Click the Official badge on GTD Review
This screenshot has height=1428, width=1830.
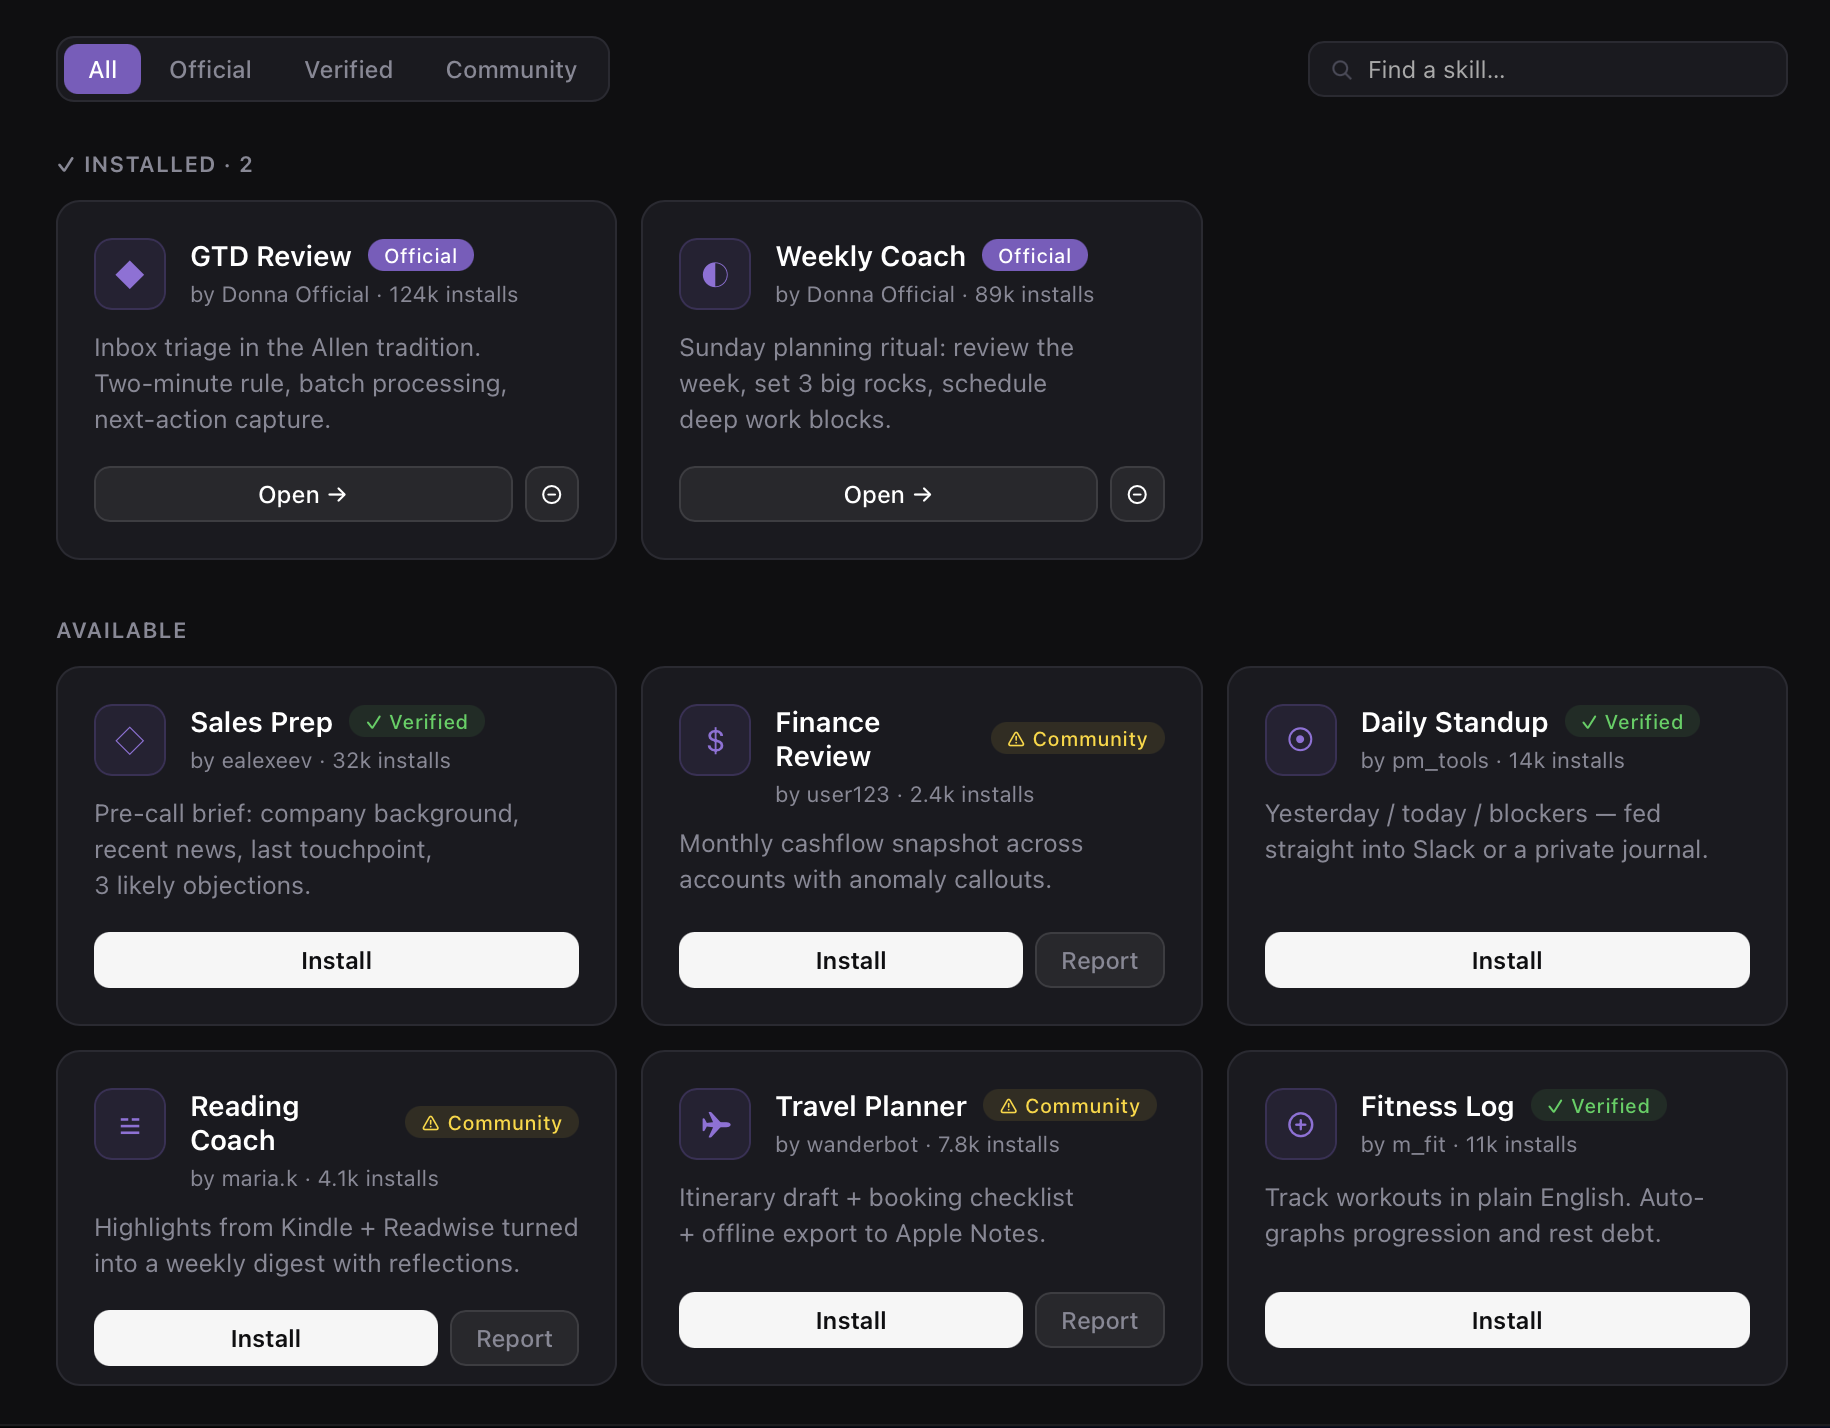[x=421, y=256]
